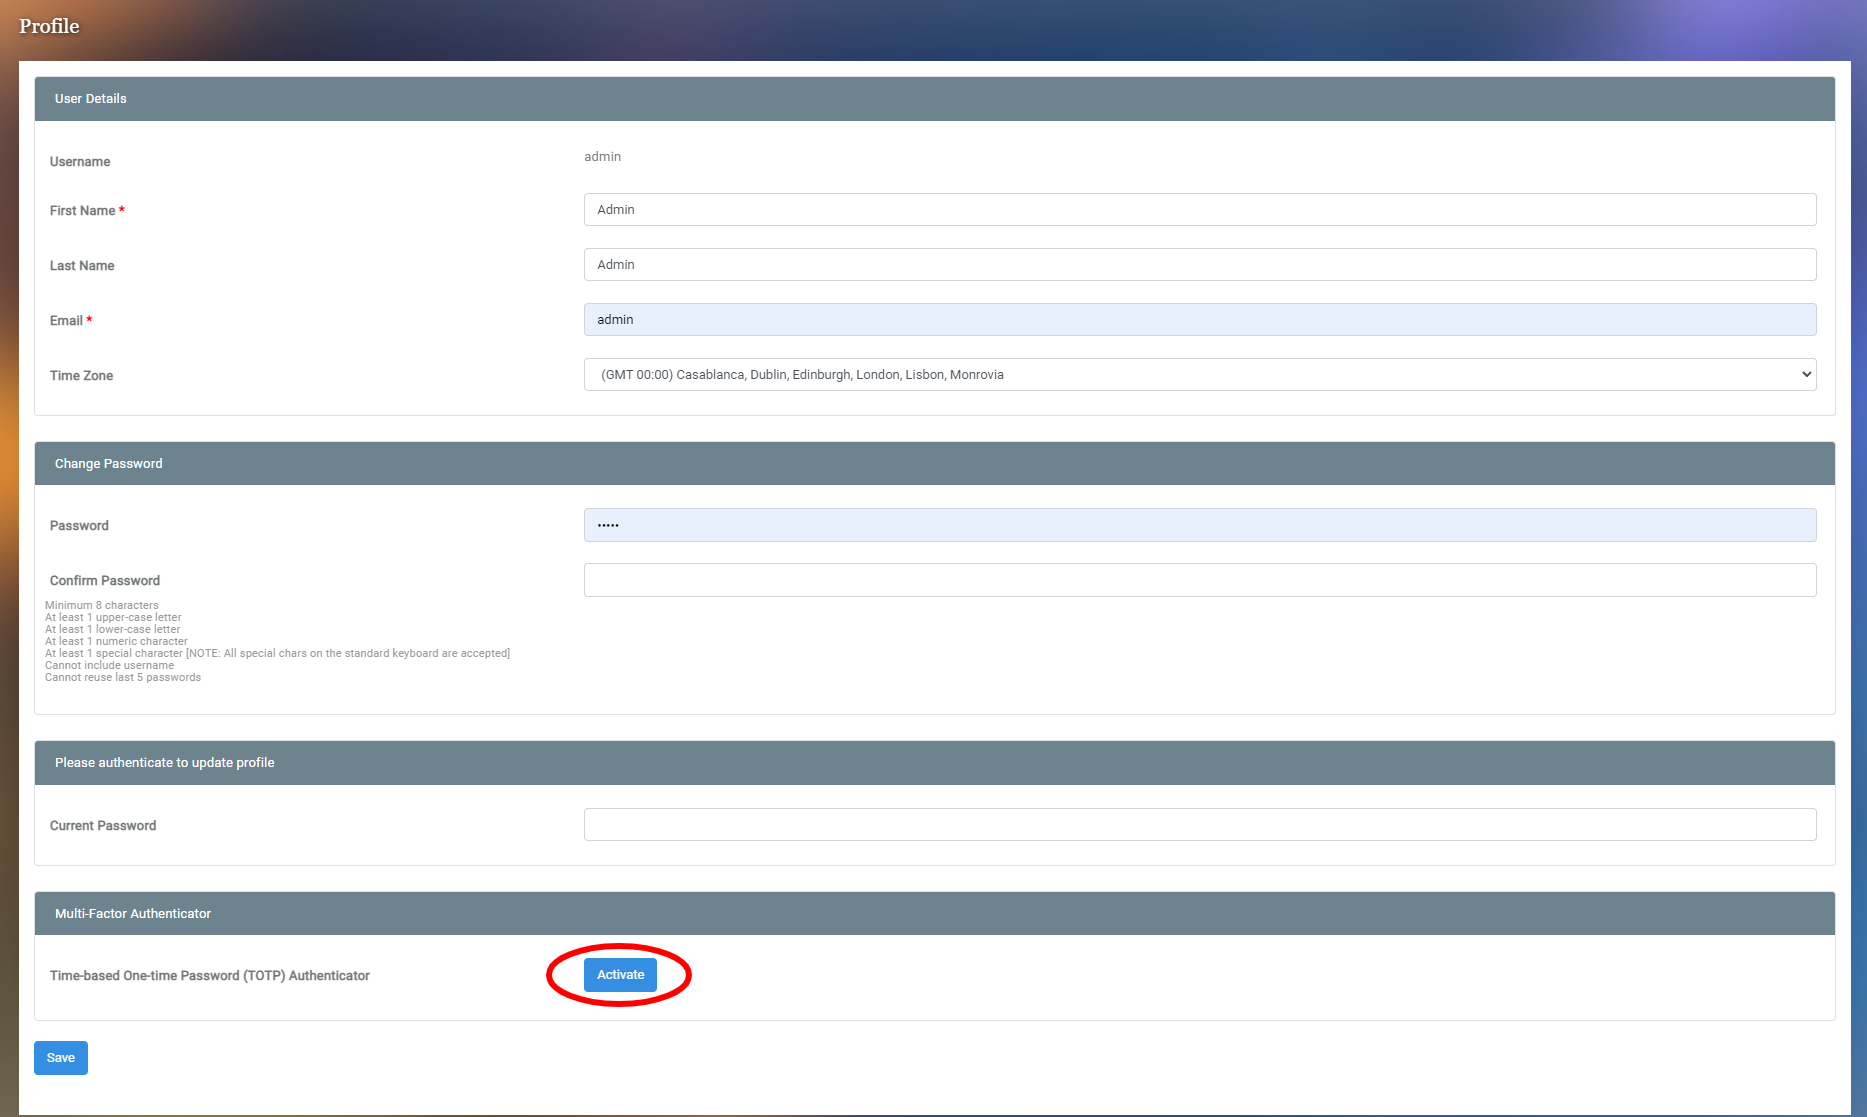Click the Activate TOTP Authenticator button
The height and width of the screenshot is (1117, 1867).
tap(620, 975)
